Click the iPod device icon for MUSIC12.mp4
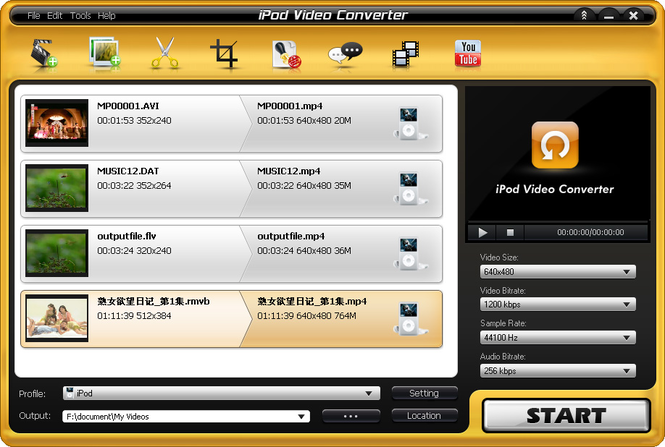The width and height of the screenshot is (665, 447). (x=409, y=189)
